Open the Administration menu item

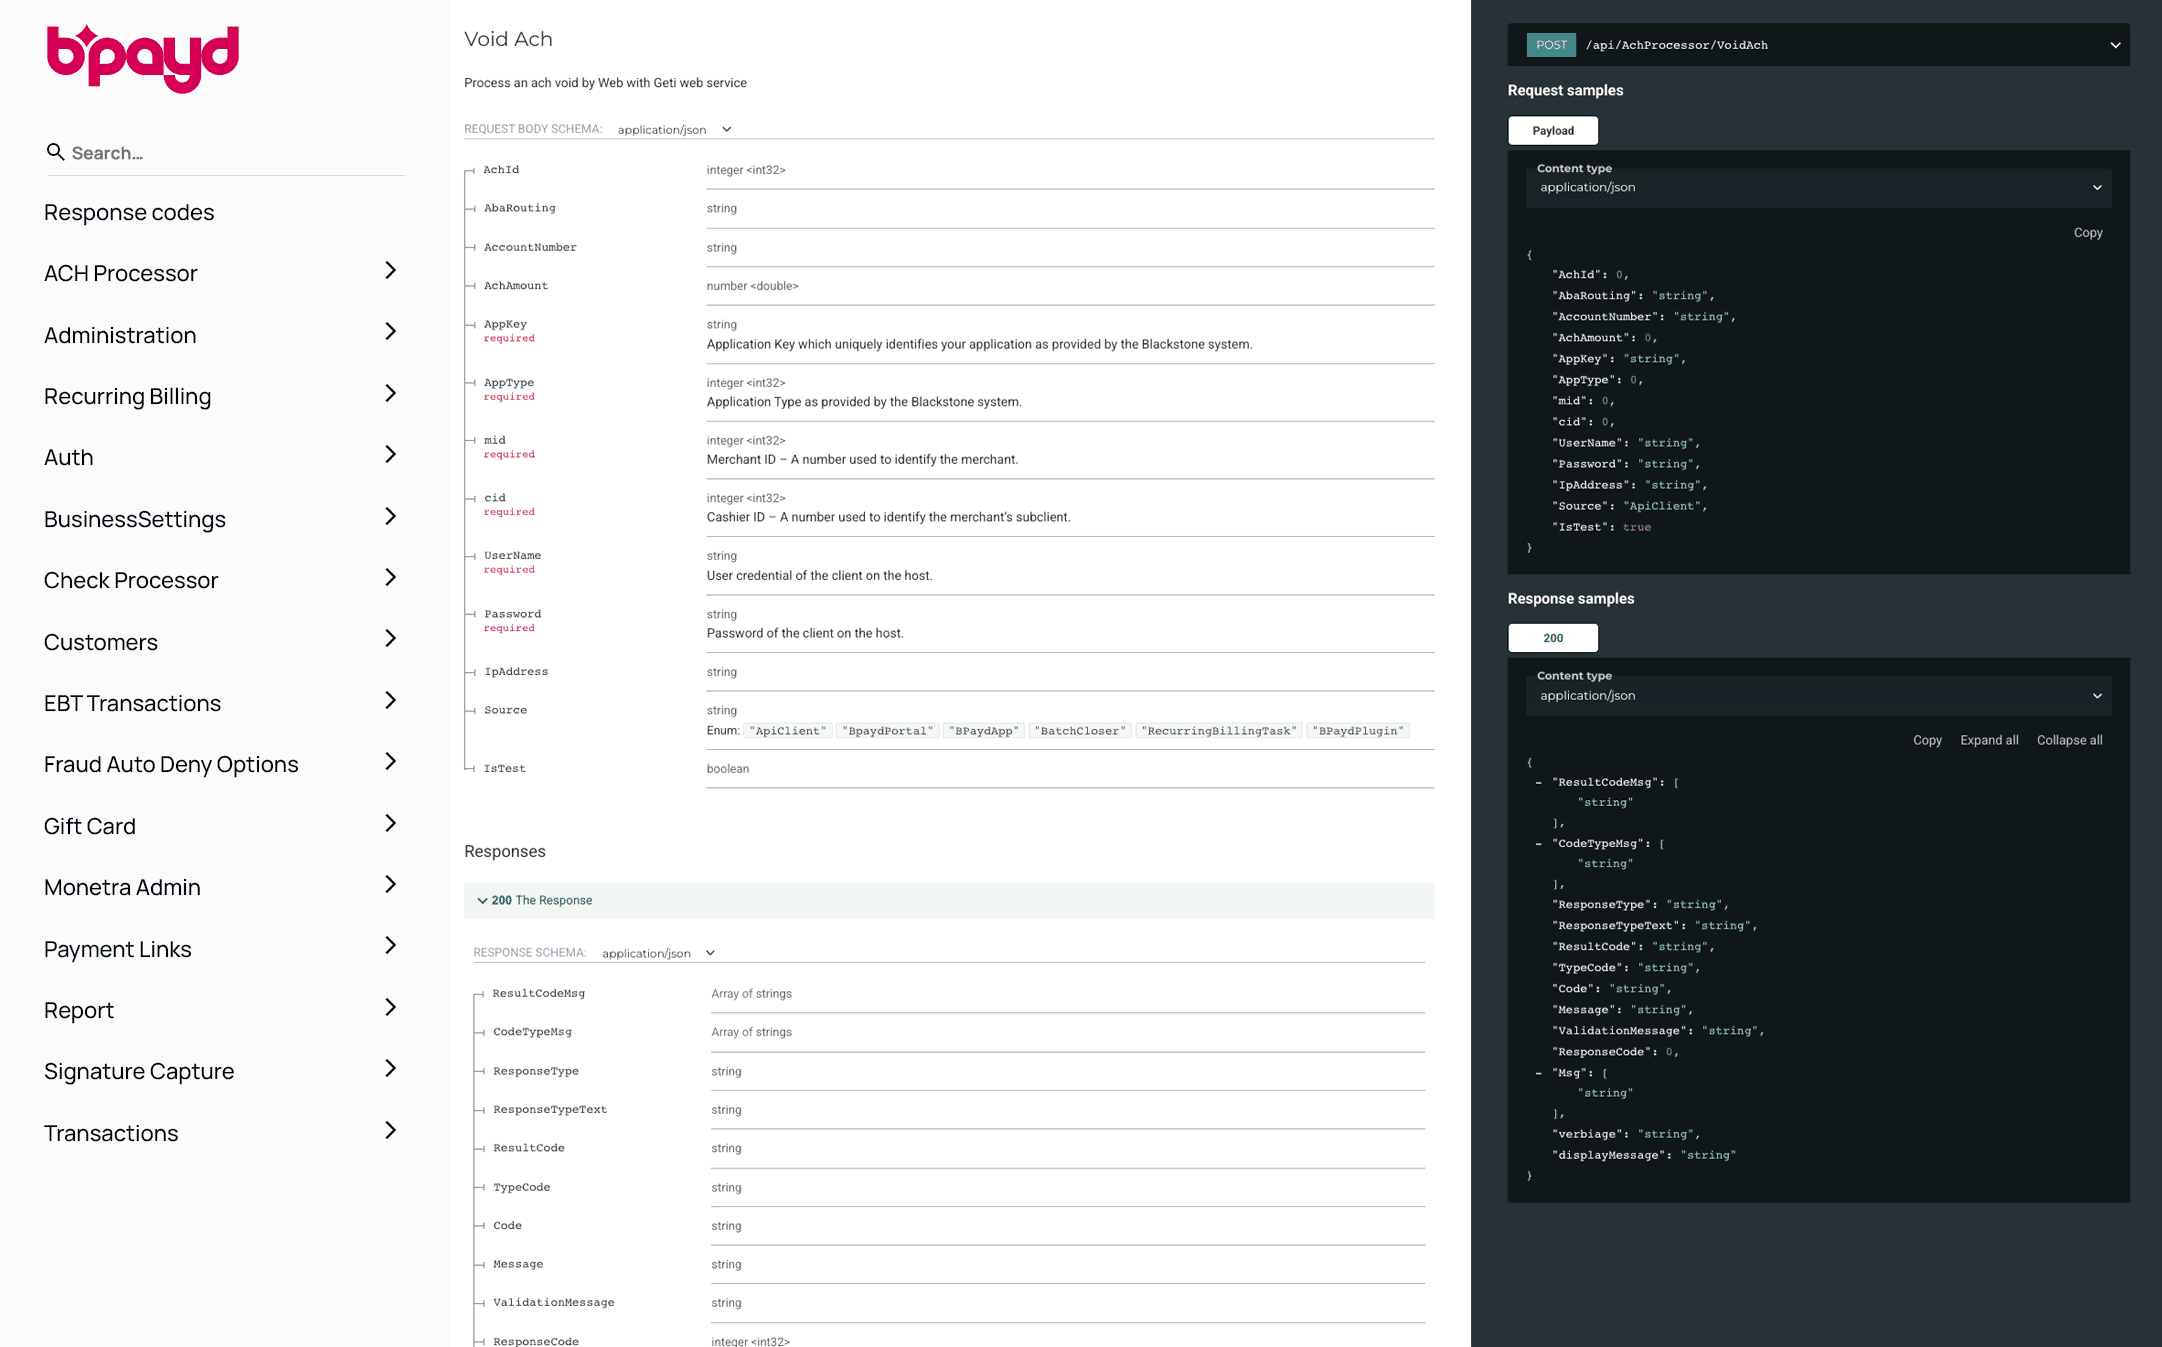[x=120, y=335]
